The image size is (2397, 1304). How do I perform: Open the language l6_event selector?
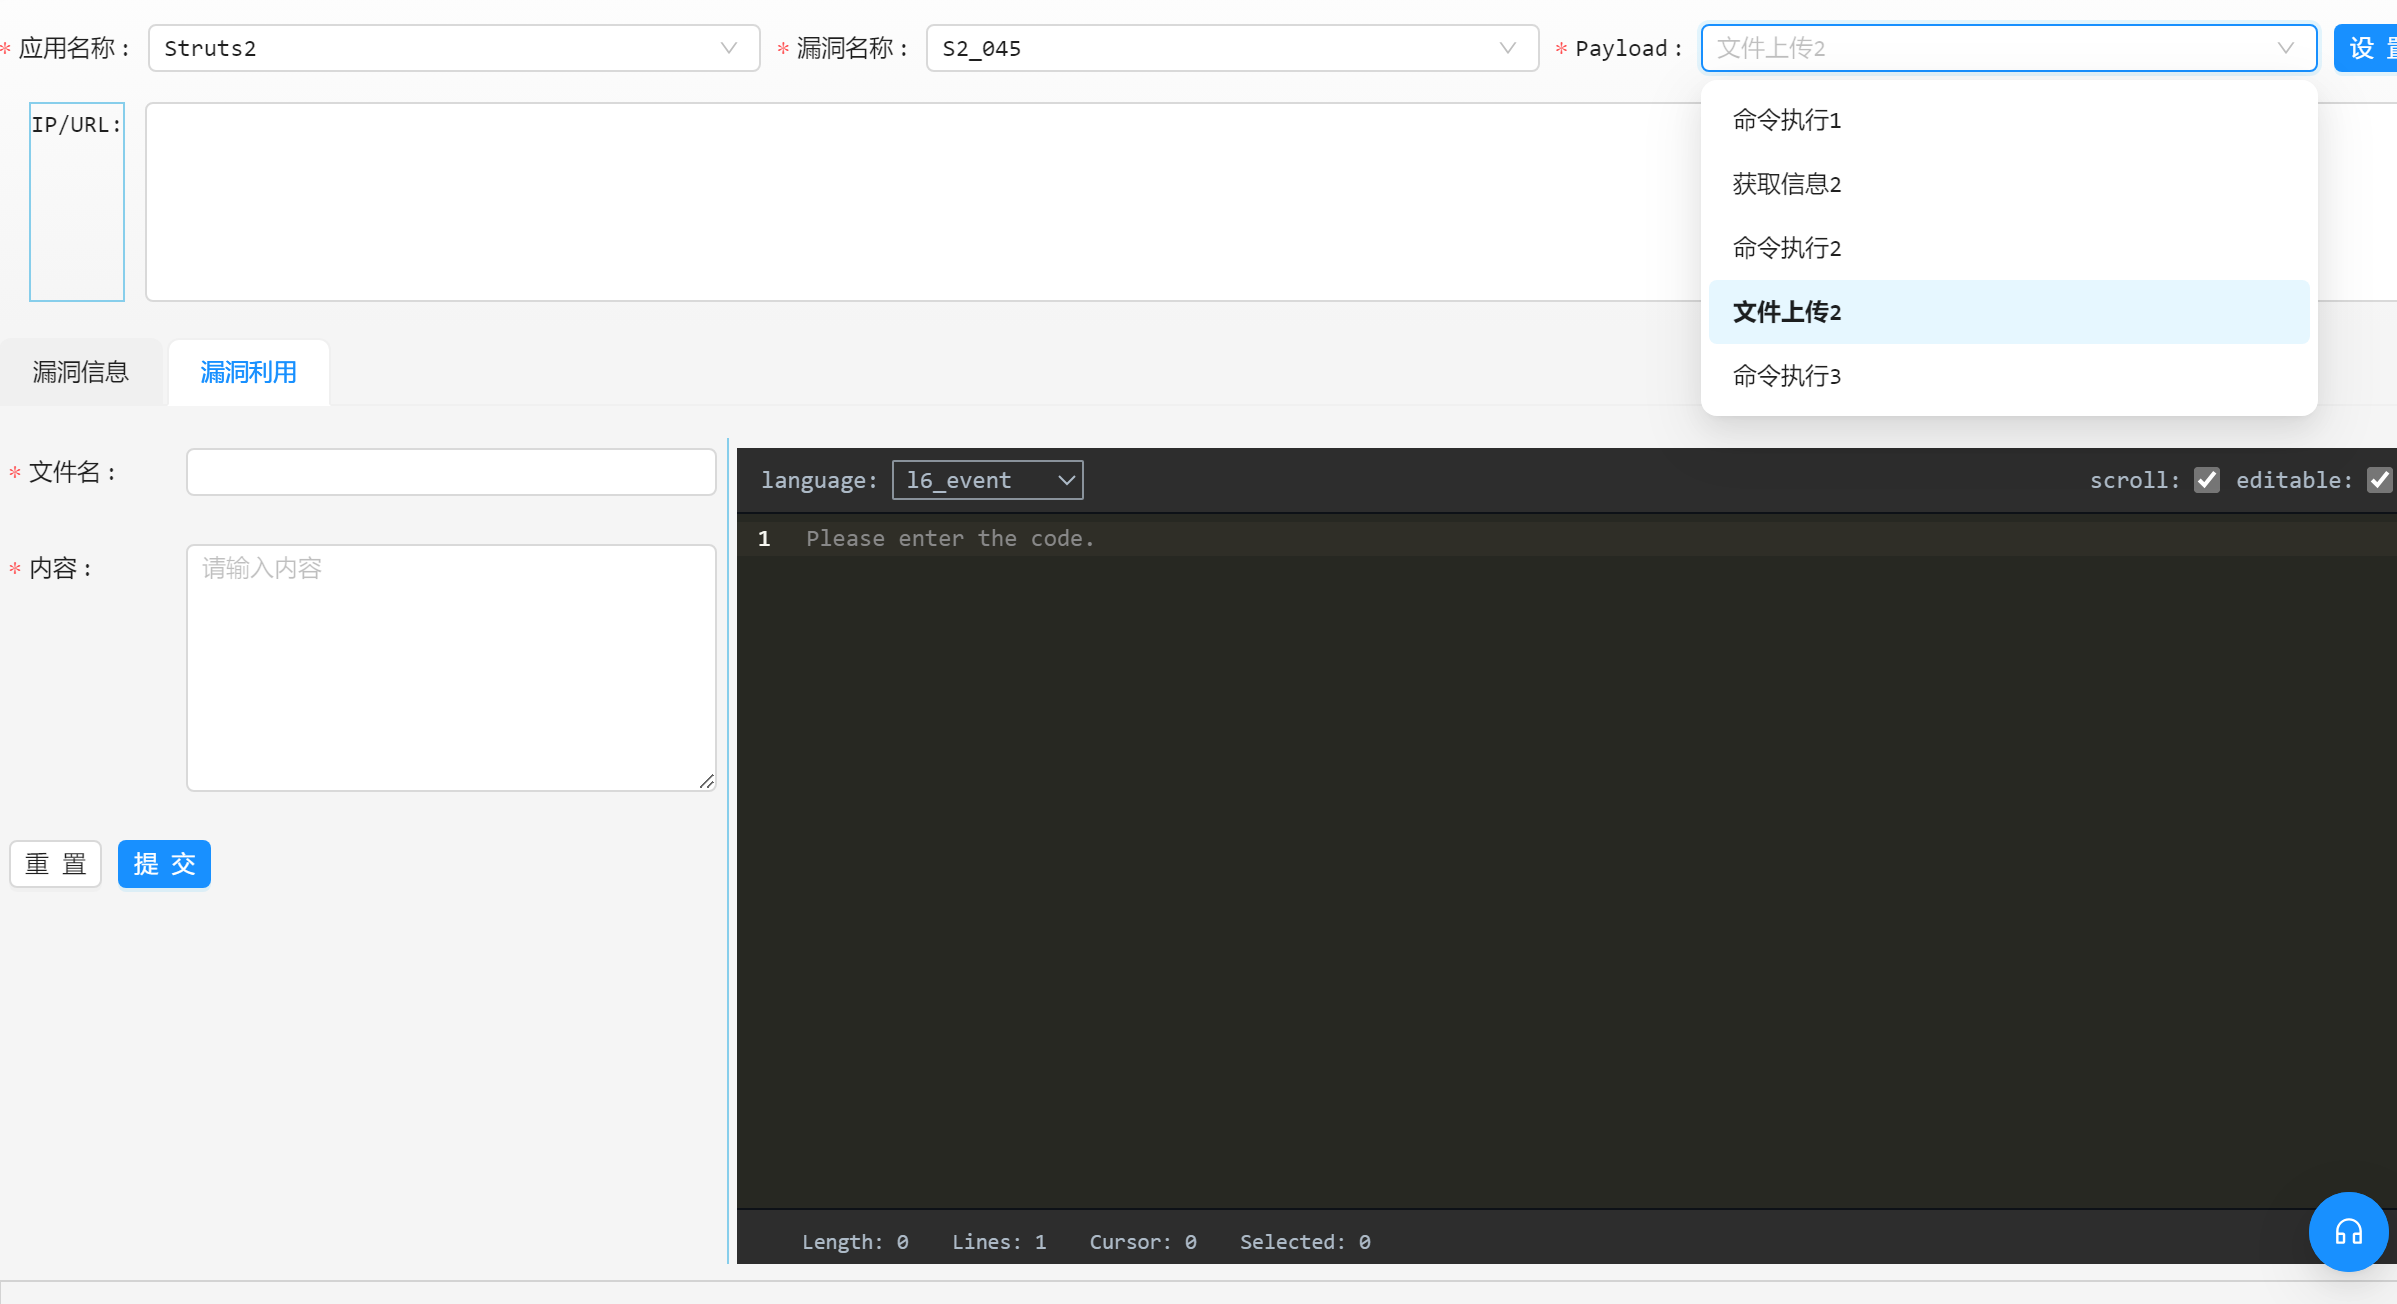click(987, 480)
